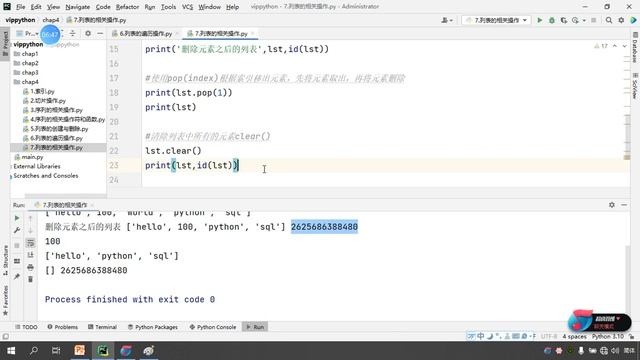Open main.py in Project tree
This screenshot has height=360, width=640.
click(x=32, y=157)
